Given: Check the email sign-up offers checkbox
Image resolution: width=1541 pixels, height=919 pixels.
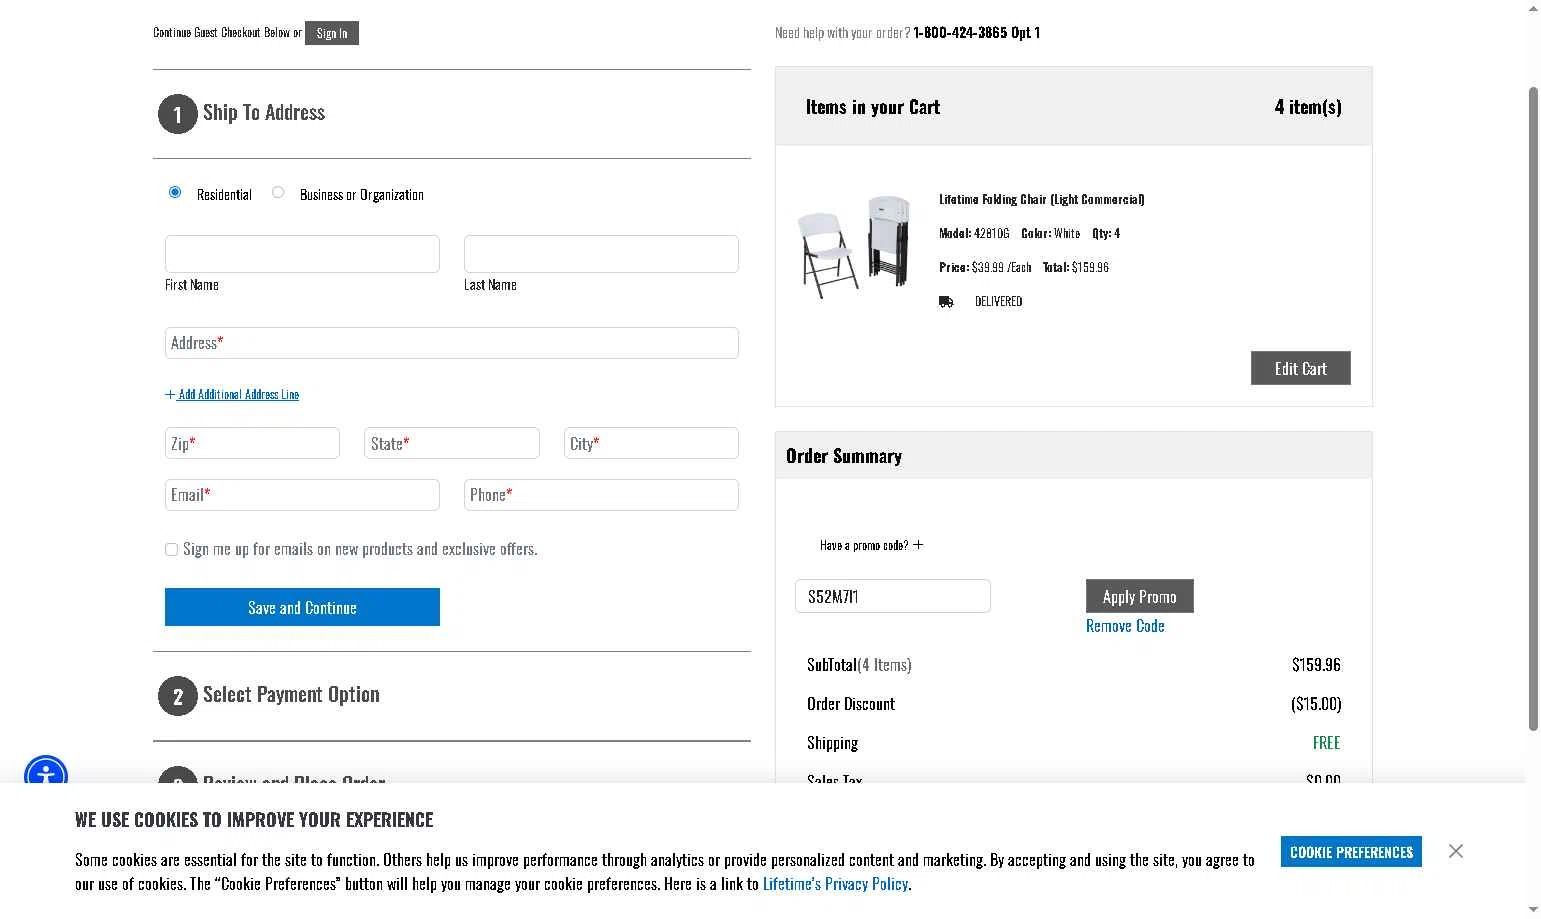Looking at the screenshot, I should [171, 550].
